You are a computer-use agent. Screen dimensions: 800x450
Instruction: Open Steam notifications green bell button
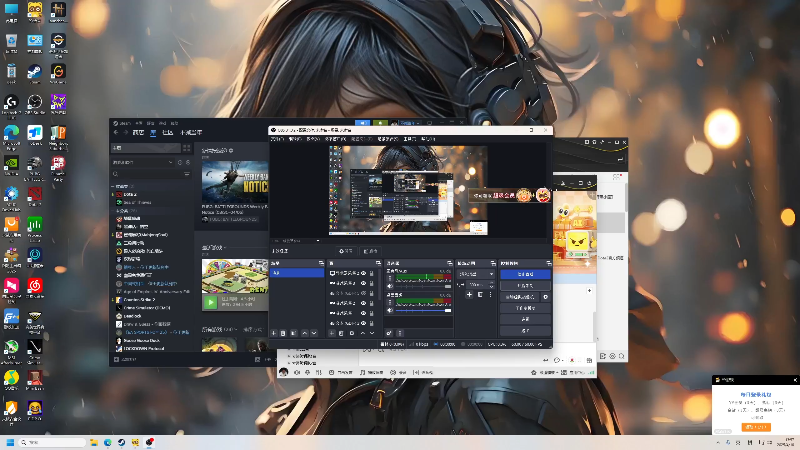click(x=380, y=123)
